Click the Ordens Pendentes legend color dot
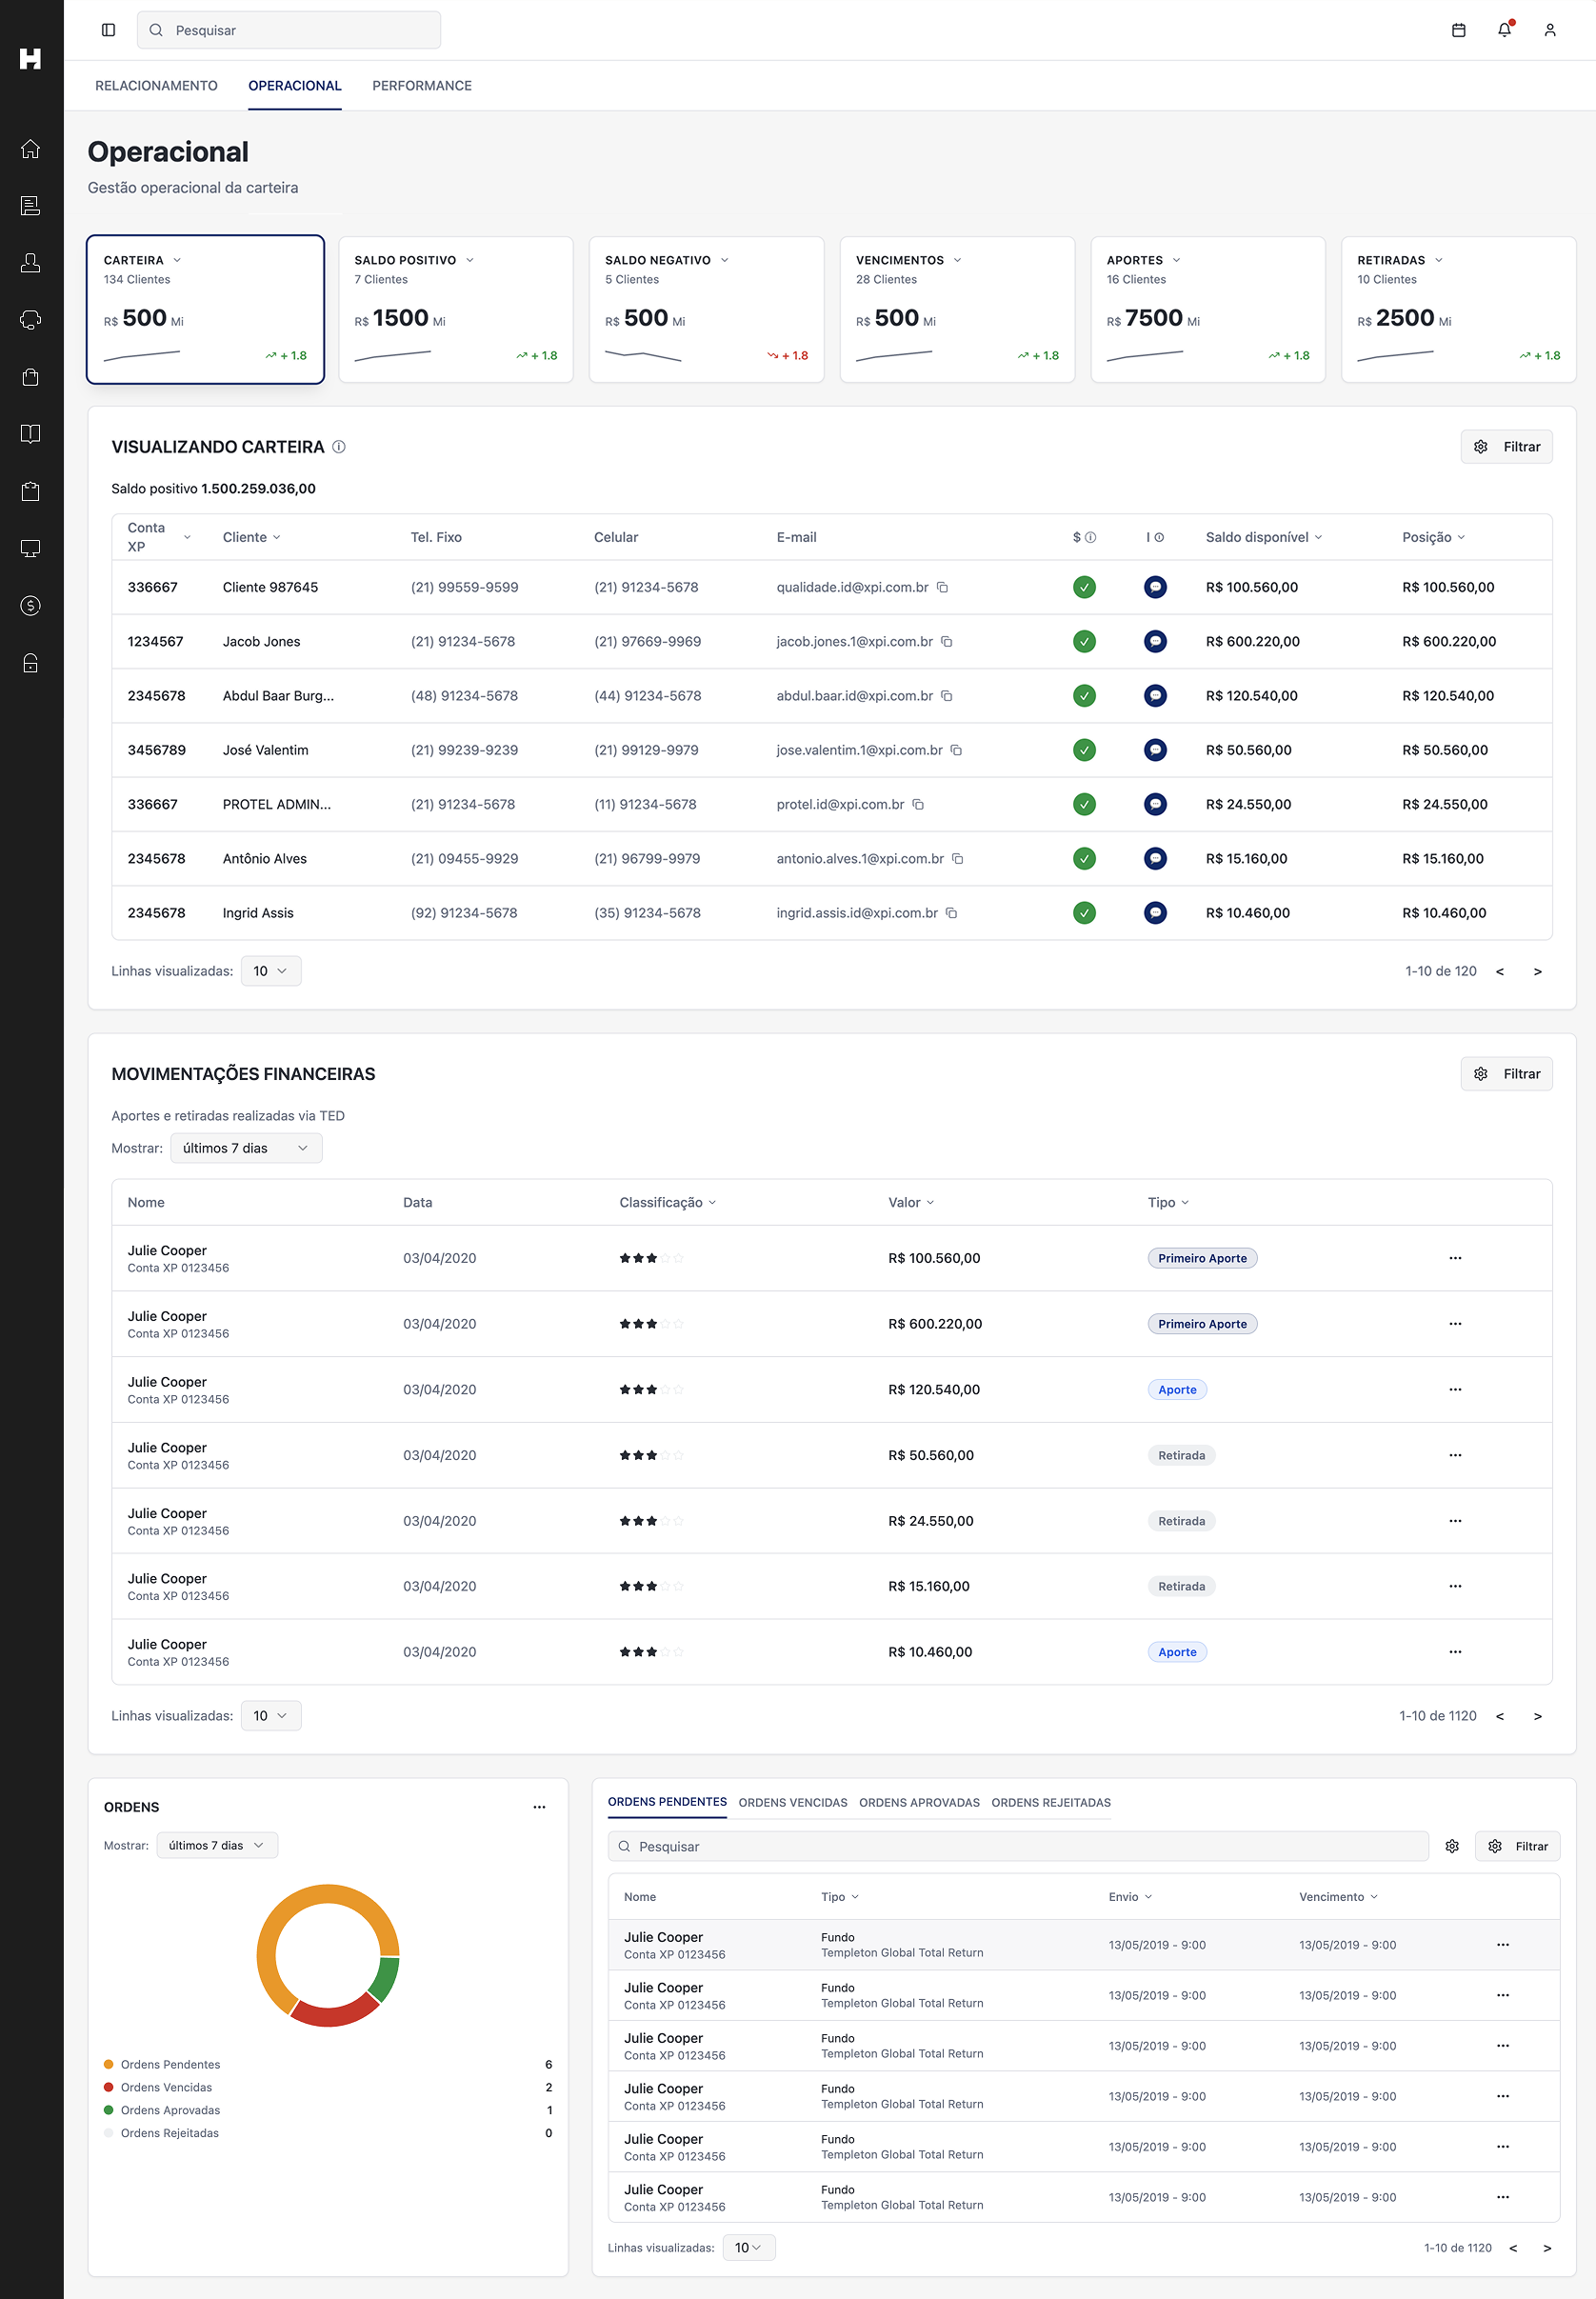 pos(108,2065)
